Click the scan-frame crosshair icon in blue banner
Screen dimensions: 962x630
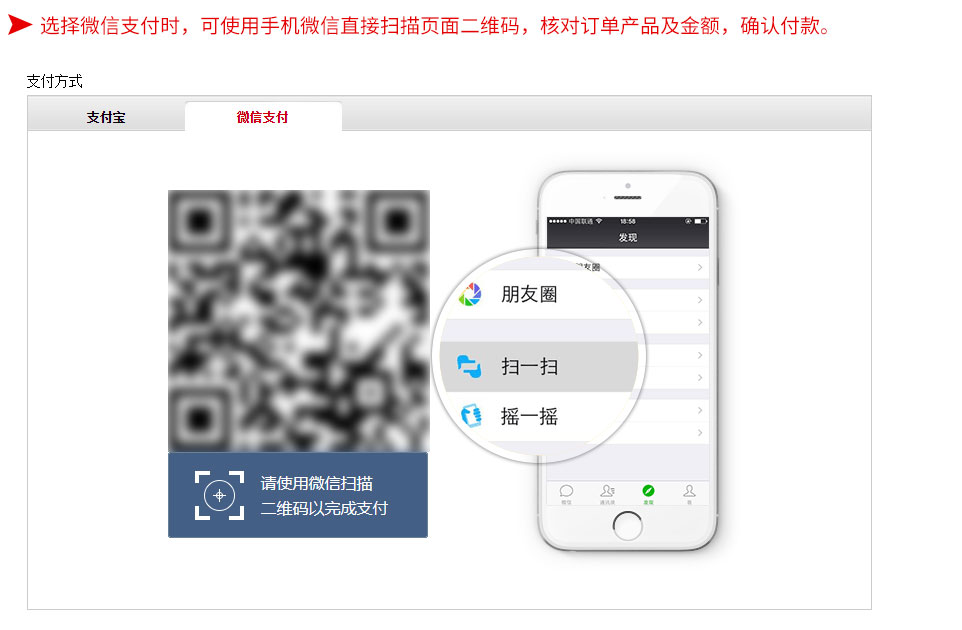point(220,495)
